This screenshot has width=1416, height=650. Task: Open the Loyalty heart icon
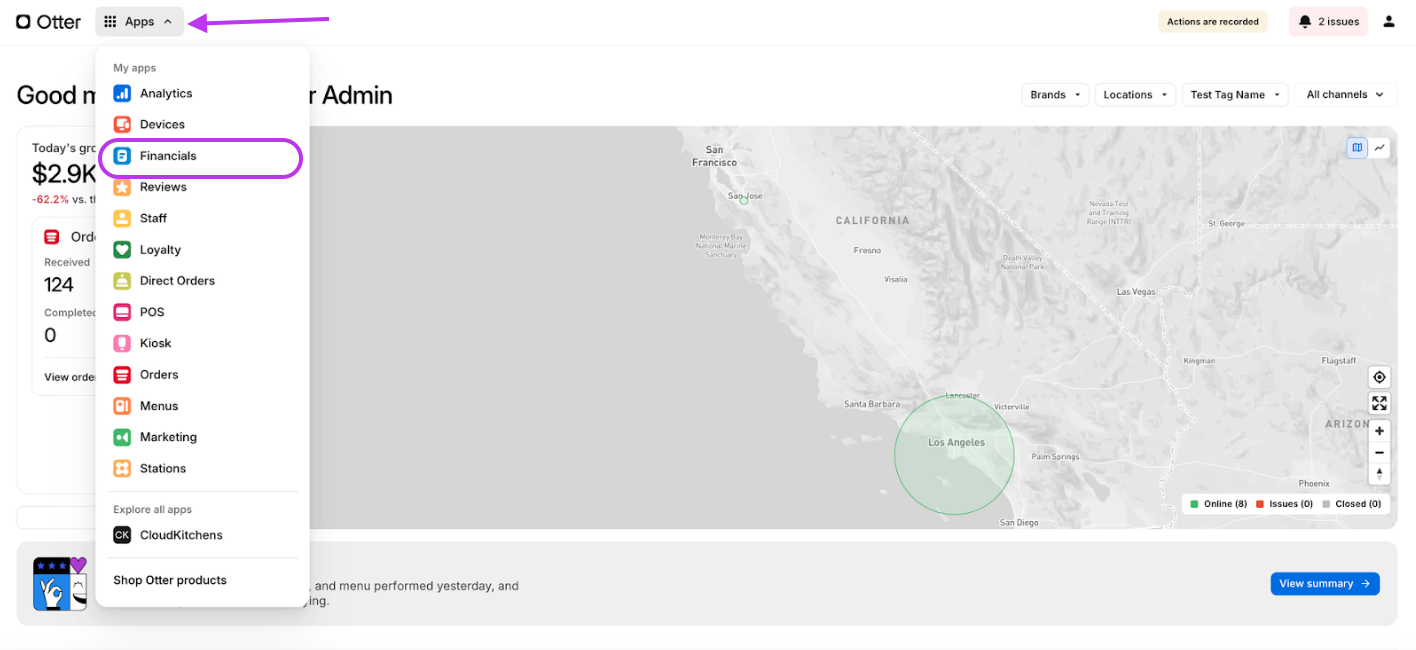point(122,250)
